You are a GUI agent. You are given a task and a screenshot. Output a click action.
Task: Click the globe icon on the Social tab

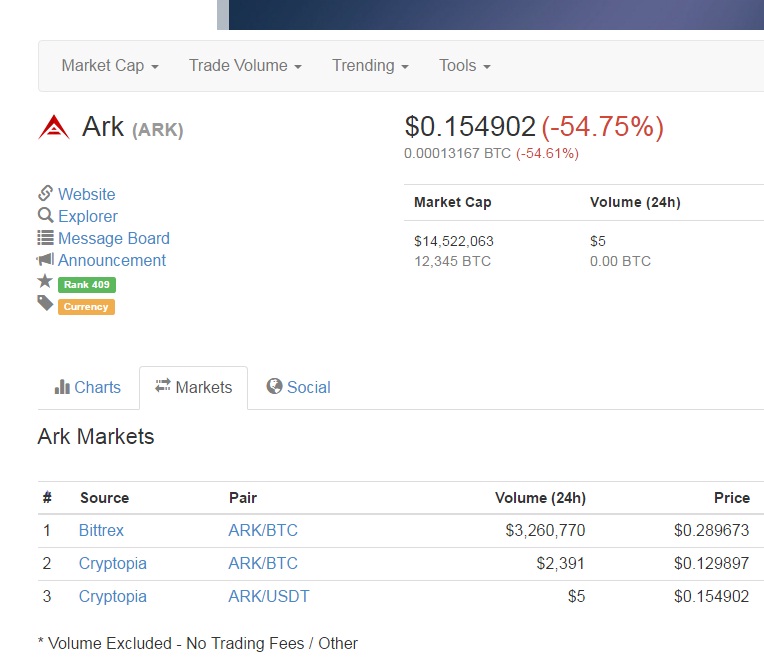pyautogui.click(x=274, y=386)
